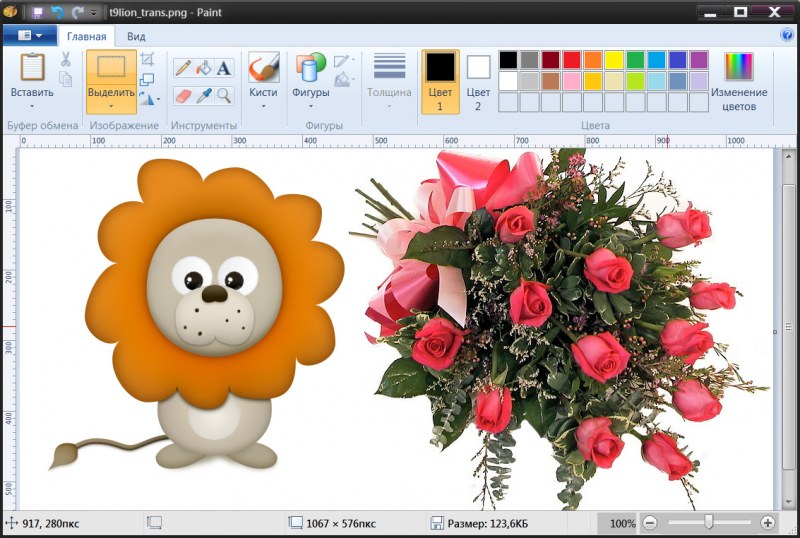Click the vertical scrollbar down arrow
This screenshot has height=538, width=800.
789,501
